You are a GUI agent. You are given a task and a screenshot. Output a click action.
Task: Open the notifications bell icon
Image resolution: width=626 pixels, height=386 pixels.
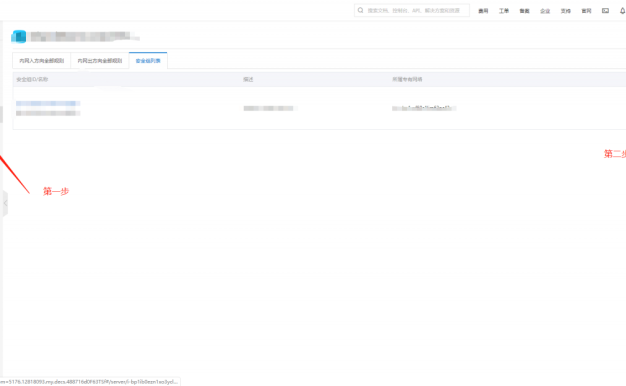[x=622, y=11]
